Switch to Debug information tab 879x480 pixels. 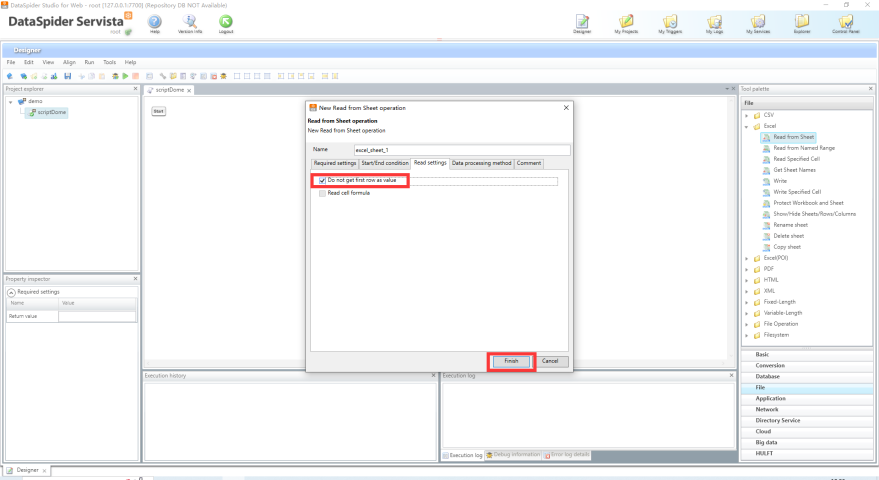click(x=513, y=455)
